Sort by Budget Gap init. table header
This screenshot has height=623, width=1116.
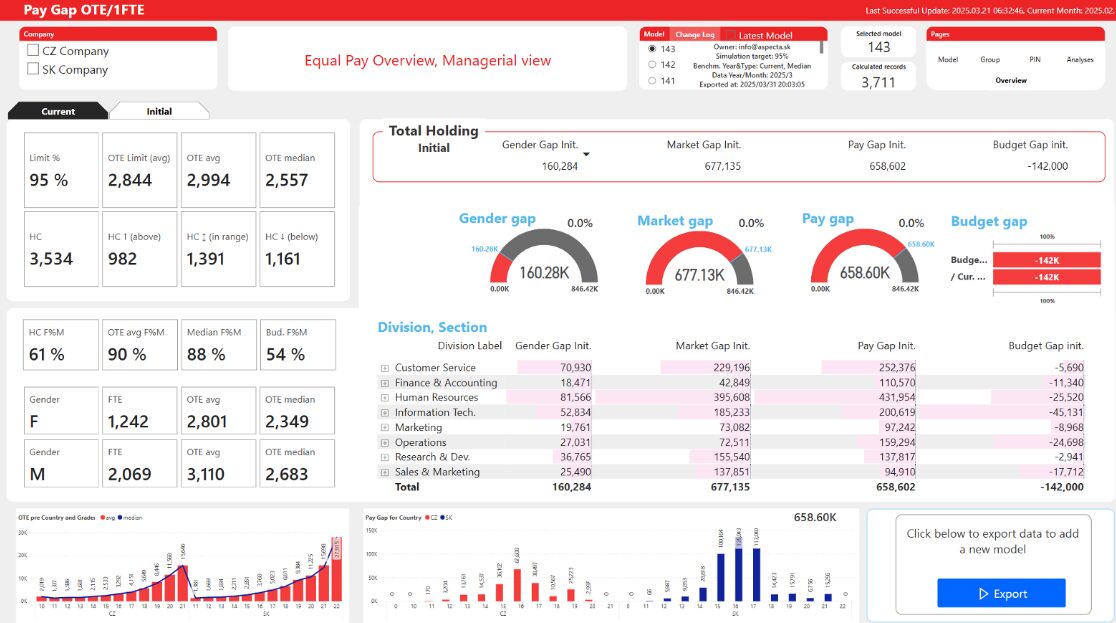pyautogui.click(x=1046, y=345)
